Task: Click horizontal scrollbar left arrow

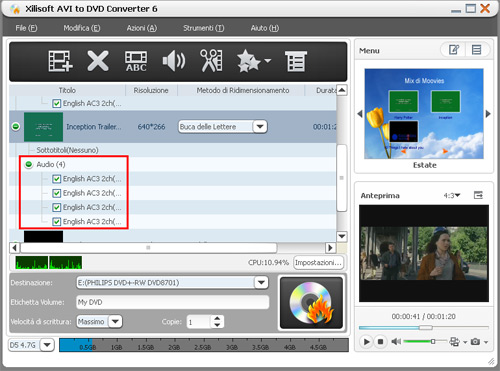Action: click(14, 248)
